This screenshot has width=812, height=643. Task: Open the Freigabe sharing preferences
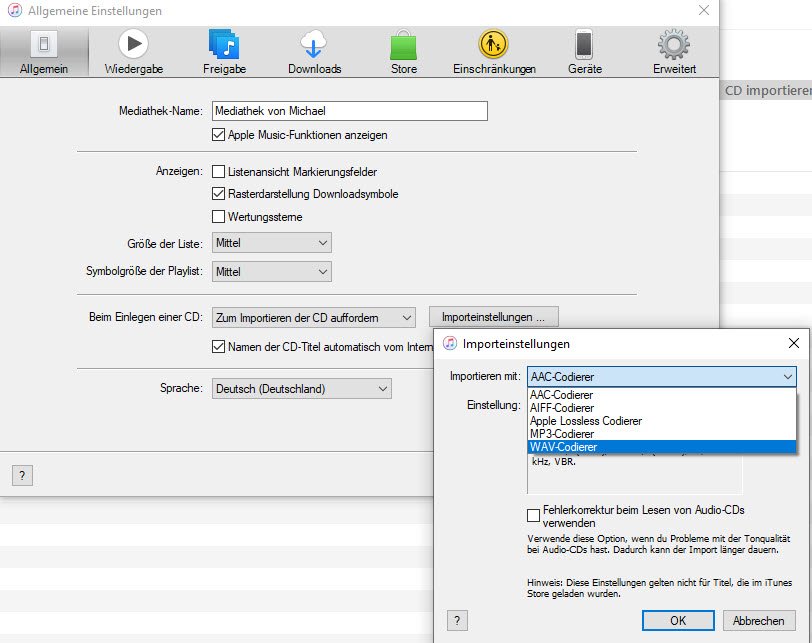[224, 52]
